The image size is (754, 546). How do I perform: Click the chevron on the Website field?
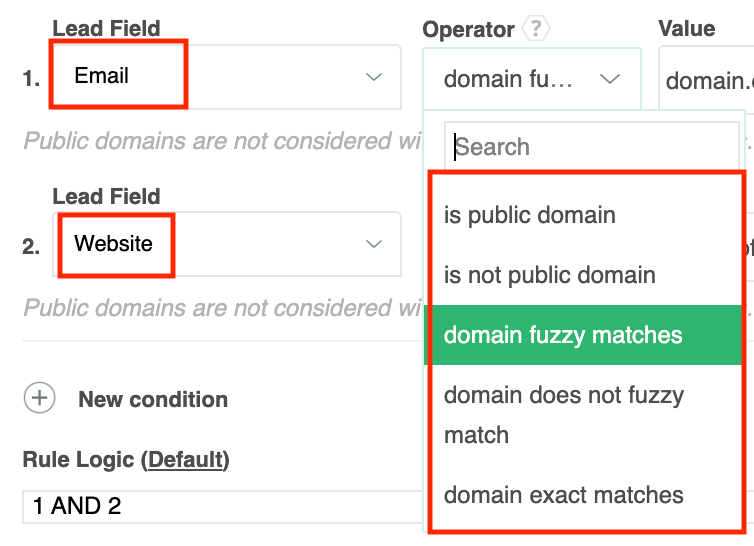pos(373,244)
